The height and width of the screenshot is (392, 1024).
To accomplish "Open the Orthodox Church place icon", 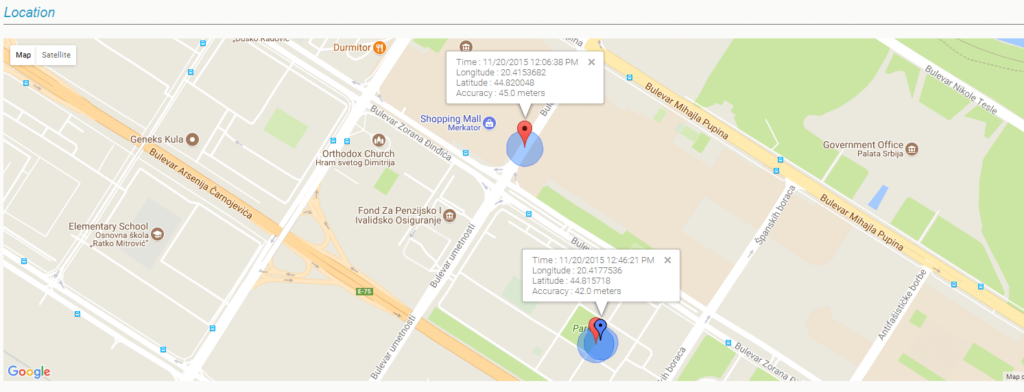I will pyautogui.click(x=378, y=140).
